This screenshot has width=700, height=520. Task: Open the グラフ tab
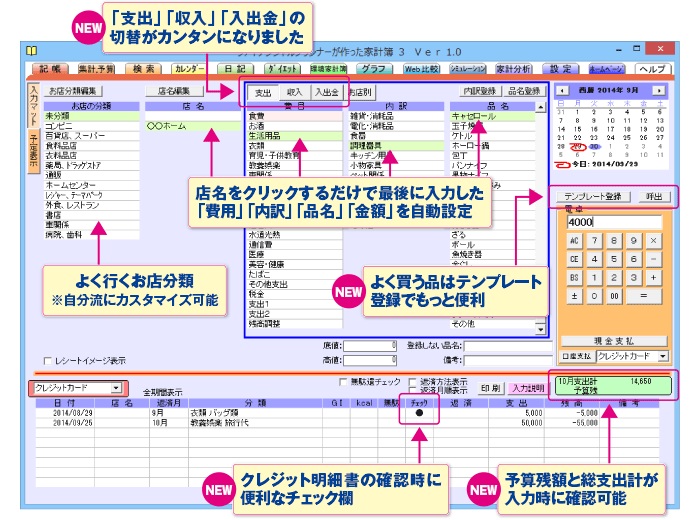[x=373, y=69]
